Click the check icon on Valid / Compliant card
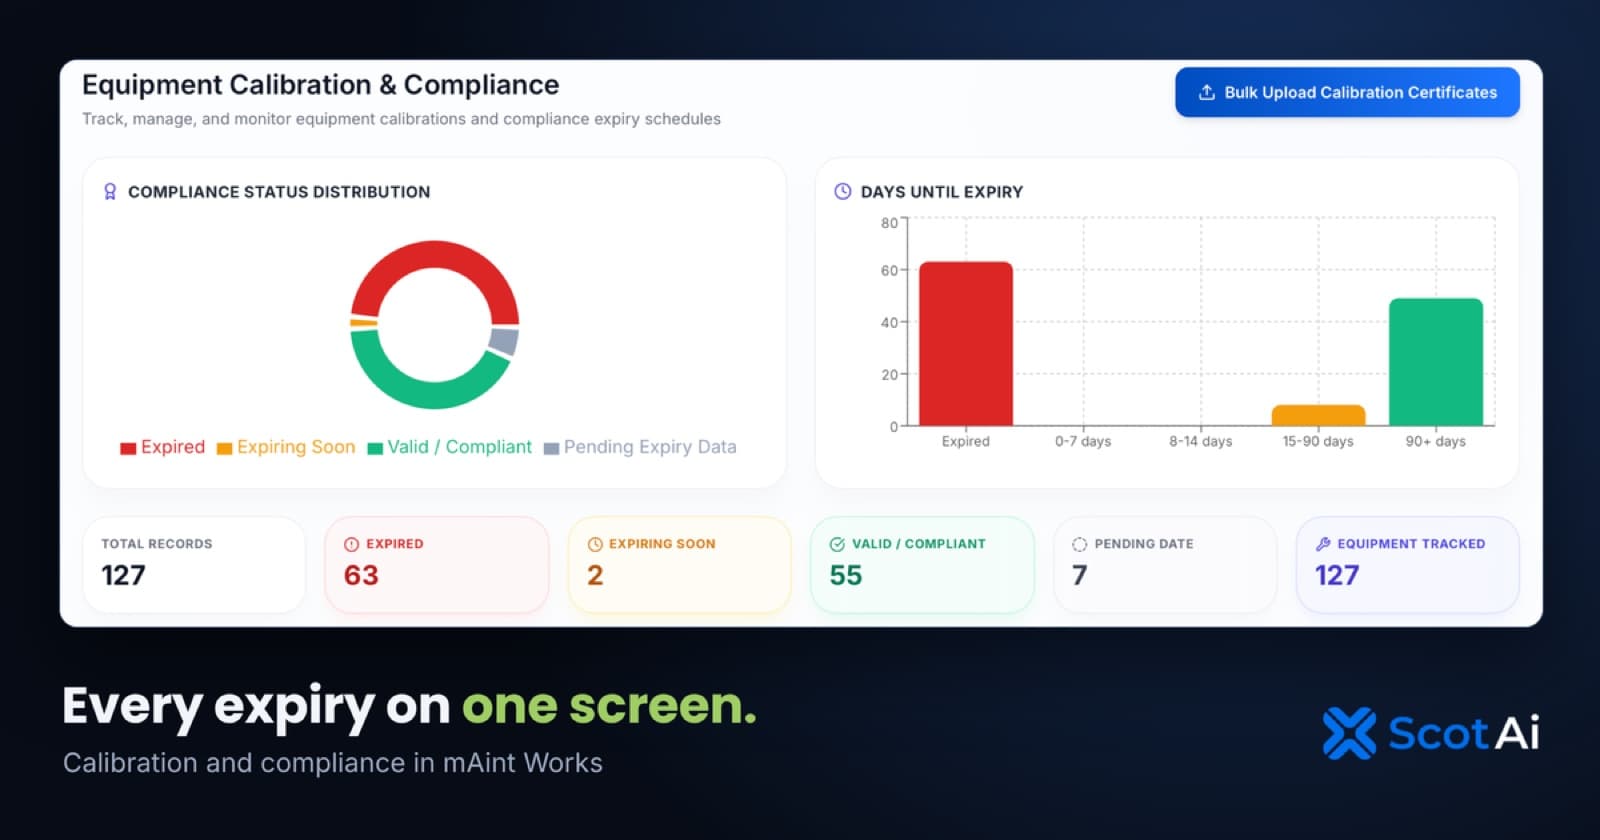1600x840 pixels. coord(837,544)
